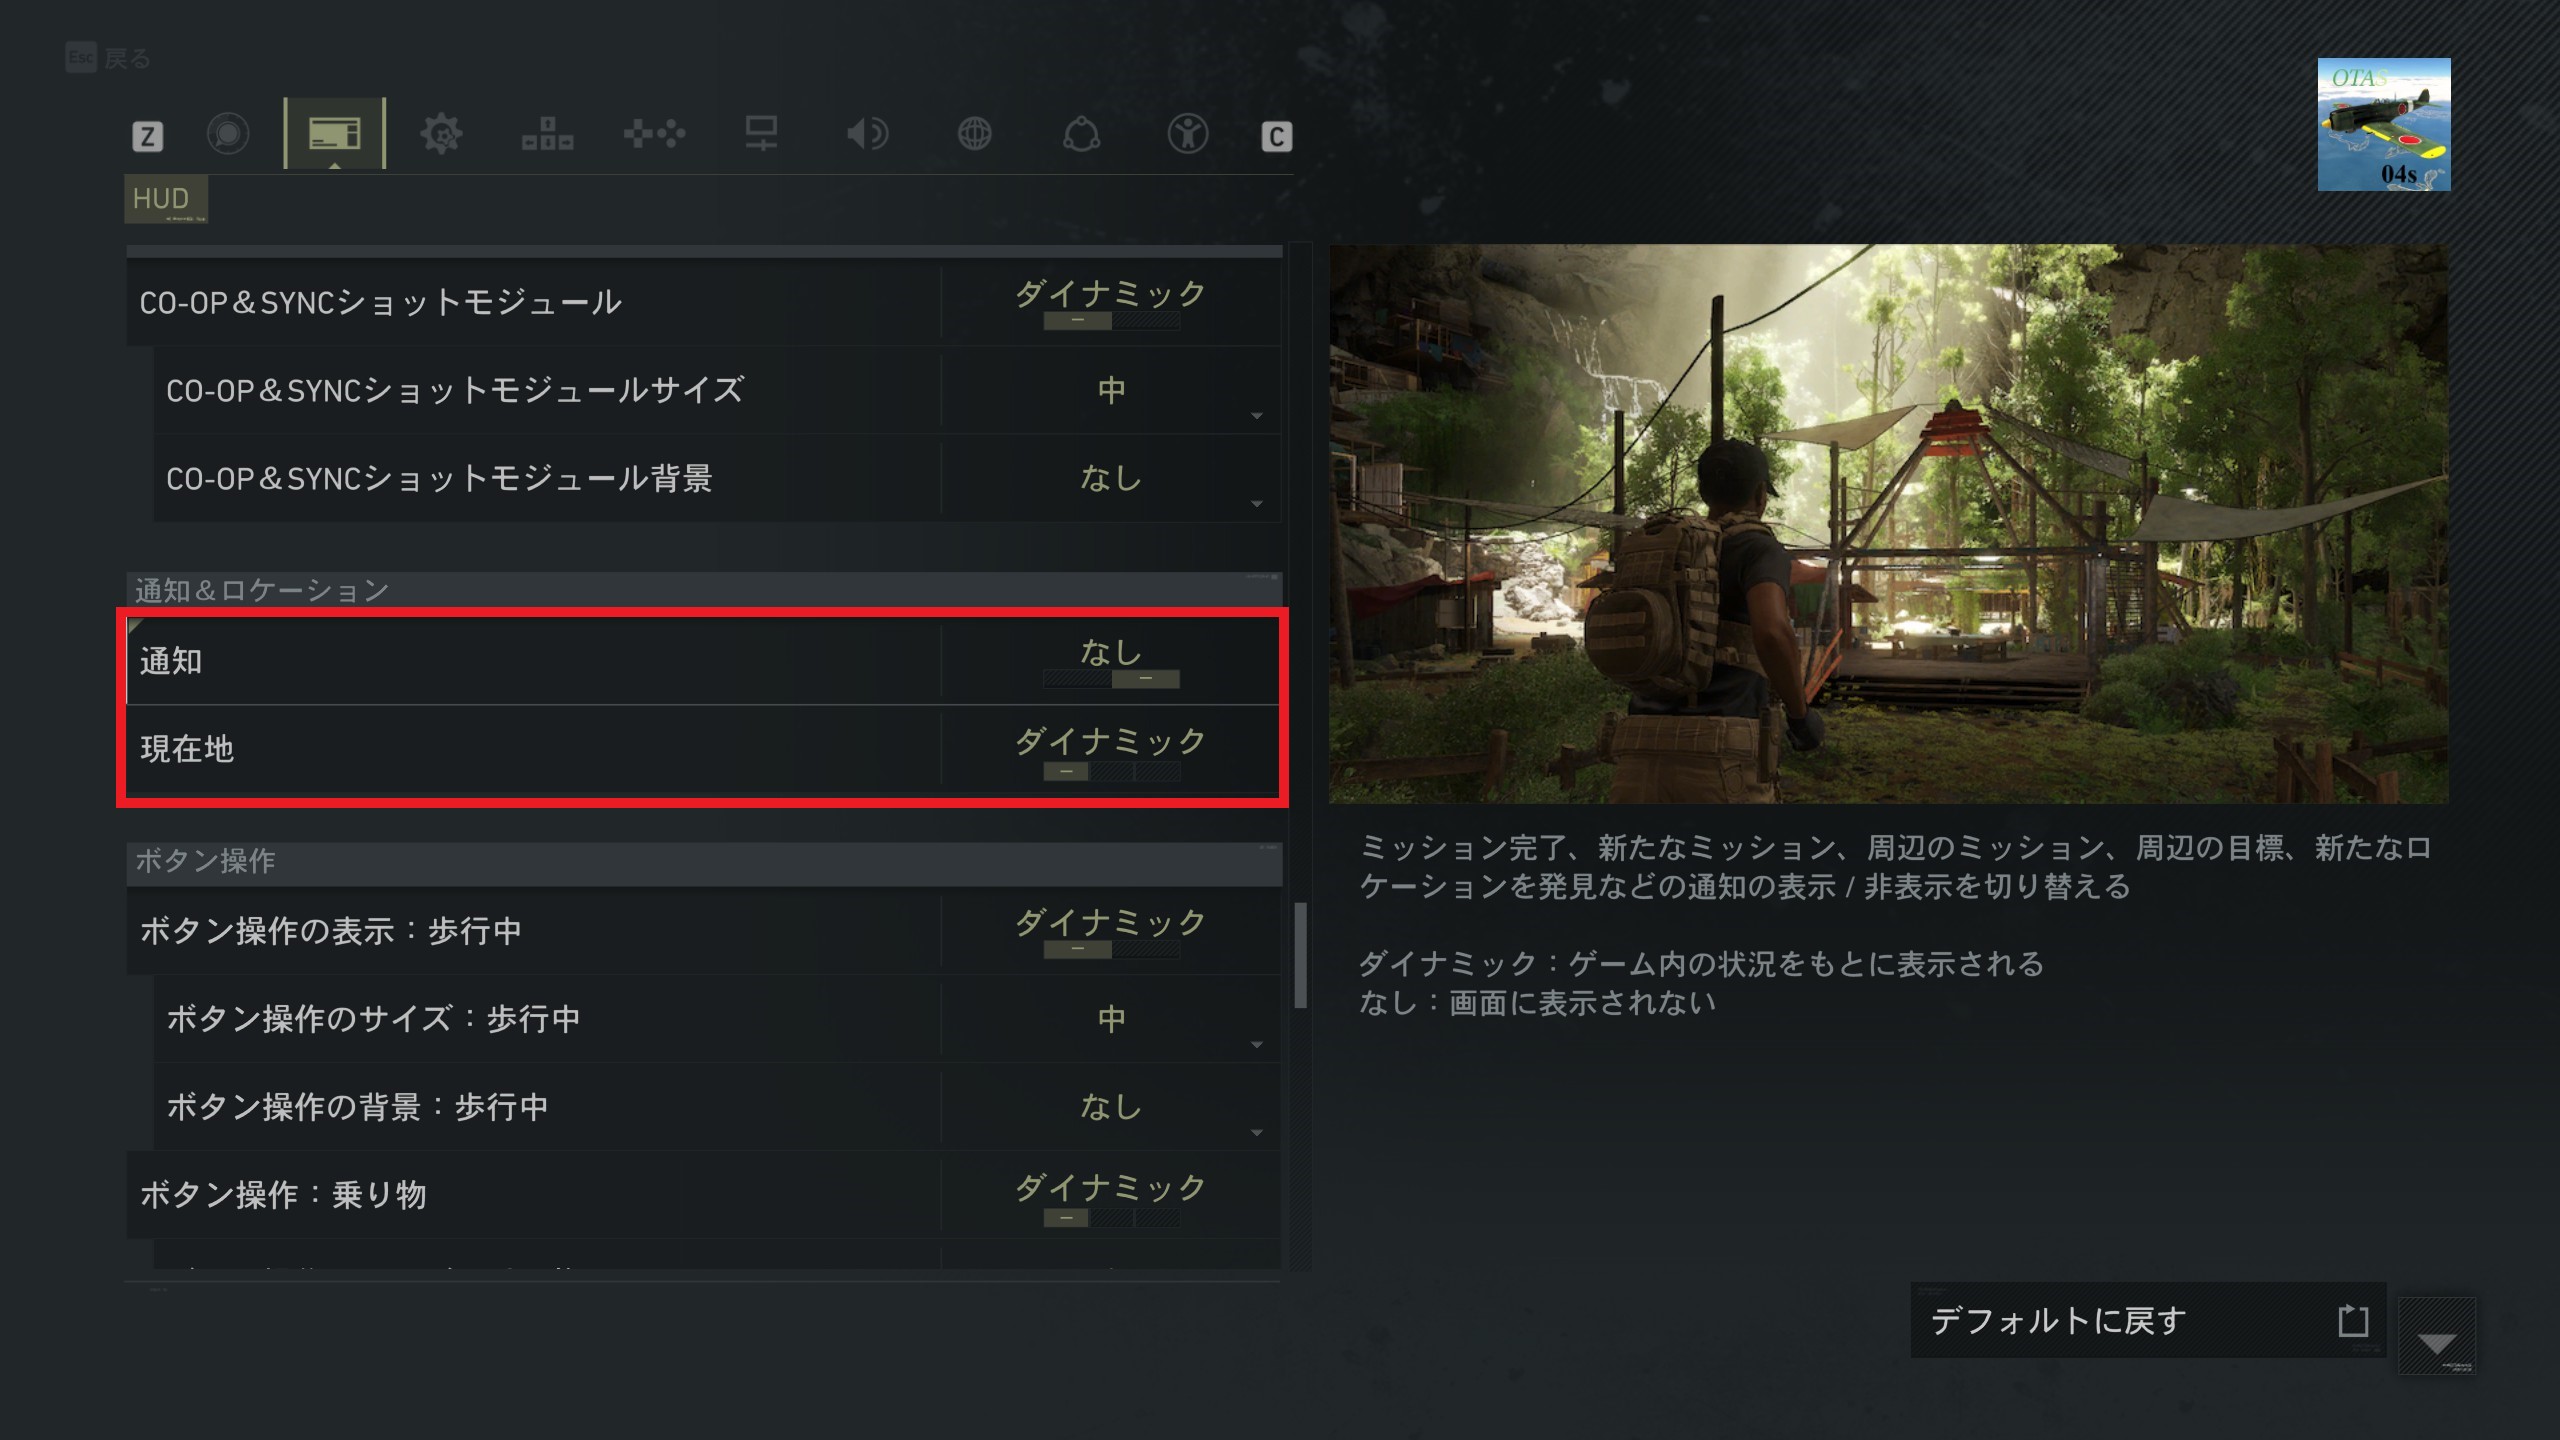Open the speaker audio settings icon
Viewport: 2560px width, 1440px height.
point(867,134)
